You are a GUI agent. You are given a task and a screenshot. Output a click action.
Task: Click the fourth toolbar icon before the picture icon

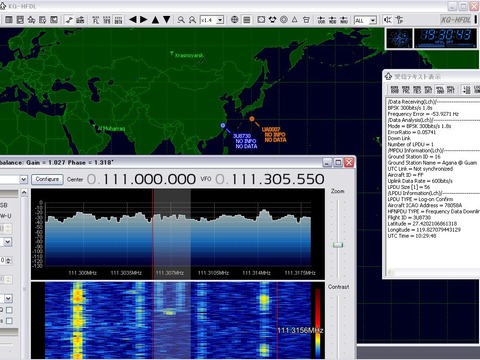point(43,20)
